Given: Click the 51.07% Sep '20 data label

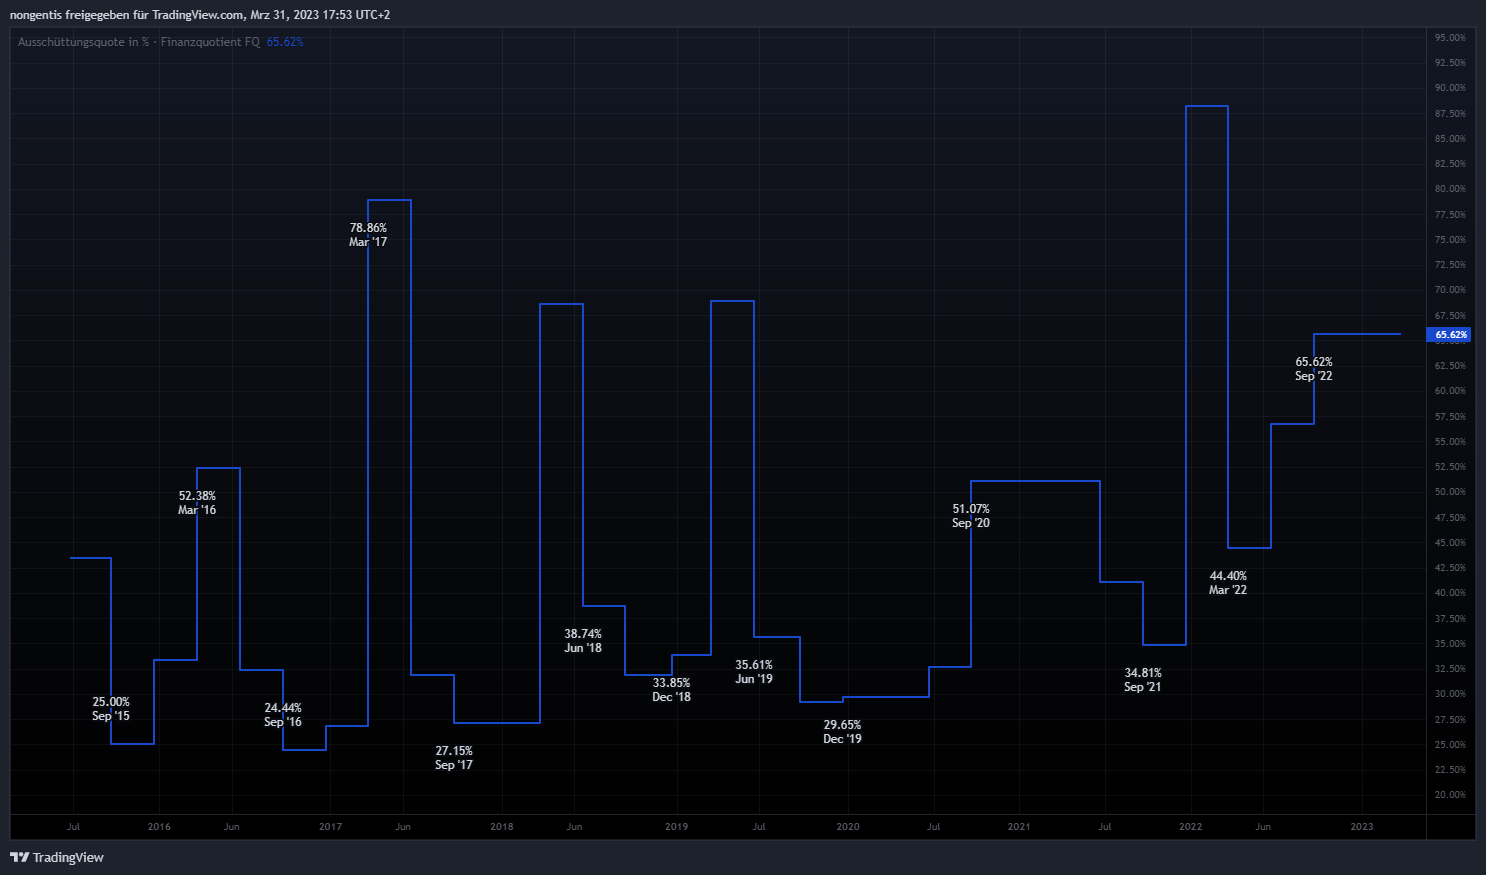Looking at the screenshot, I should coord(971,516).
